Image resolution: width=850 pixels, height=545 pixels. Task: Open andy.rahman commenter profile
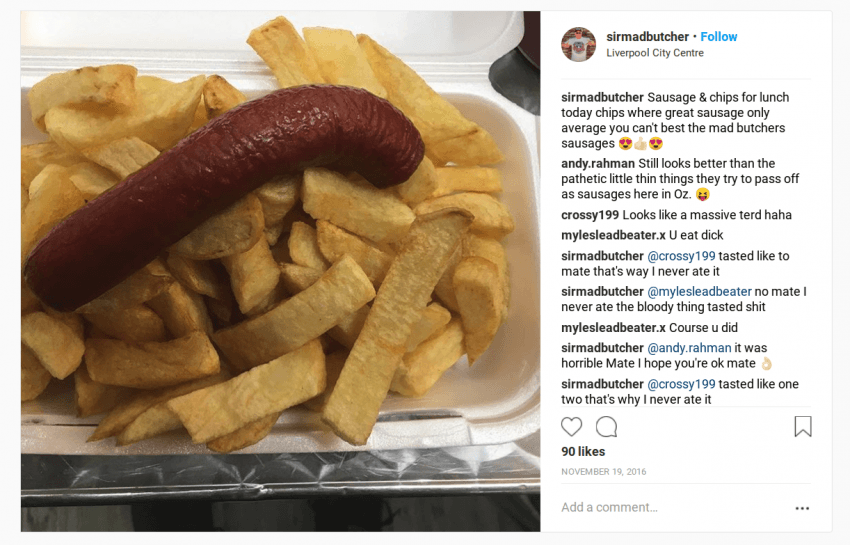[598, 163]
